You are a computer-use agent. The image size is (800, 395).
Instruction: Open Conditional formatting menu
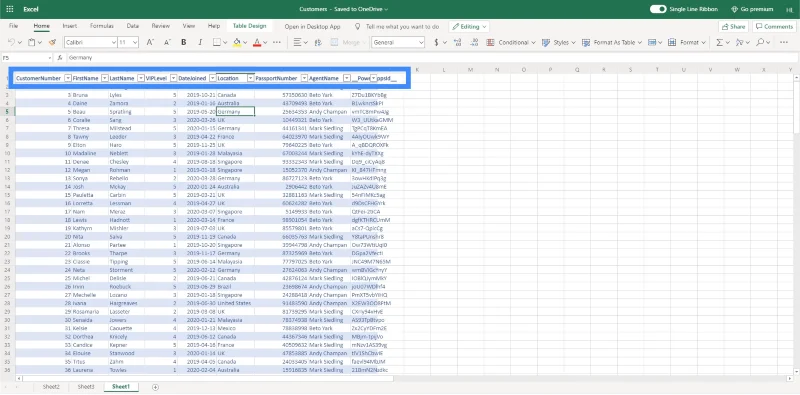point(511,42)
